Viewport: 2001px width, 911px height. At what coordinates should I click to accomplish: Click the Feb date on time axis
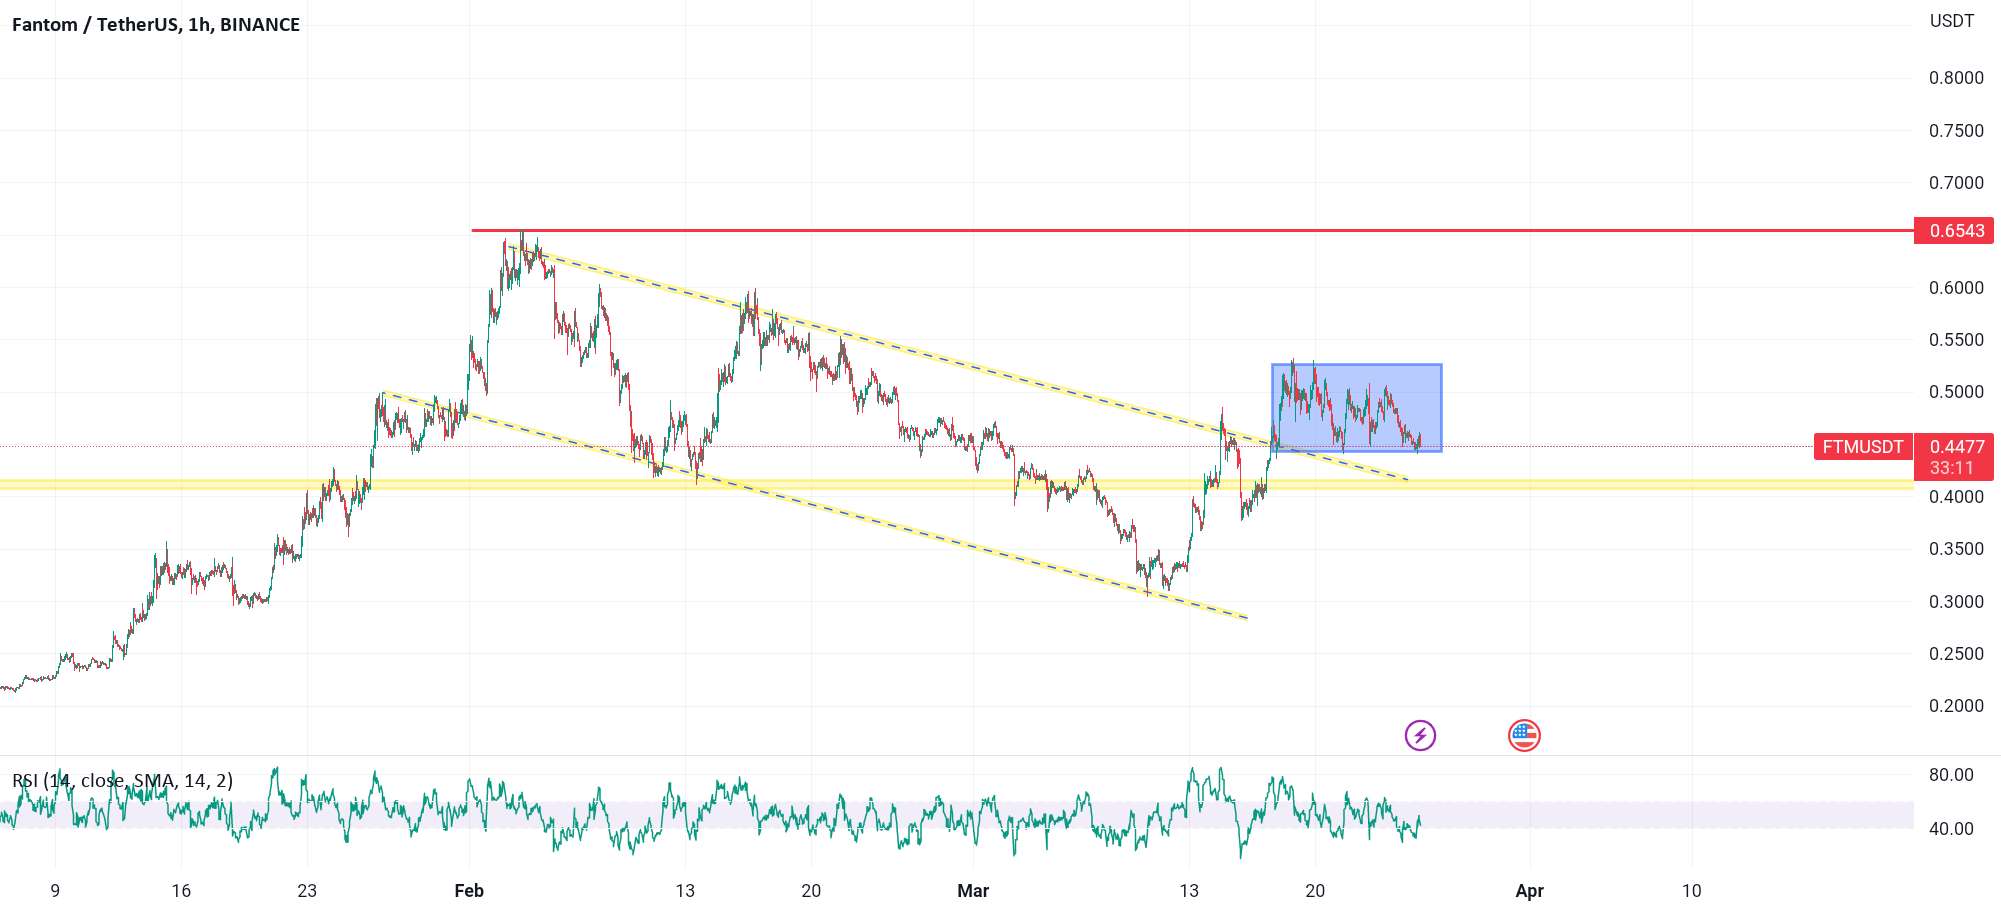click(469, 890)
